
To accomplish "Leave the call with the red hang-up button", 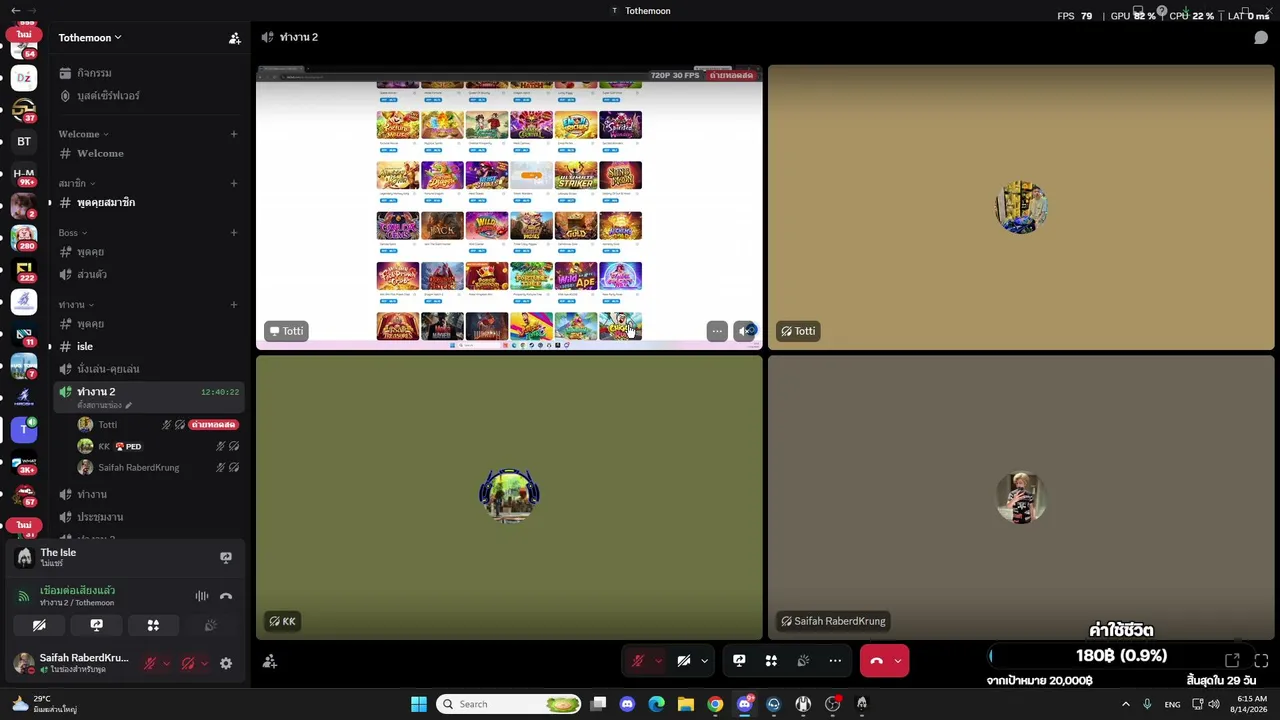I will tap(877, 661).
